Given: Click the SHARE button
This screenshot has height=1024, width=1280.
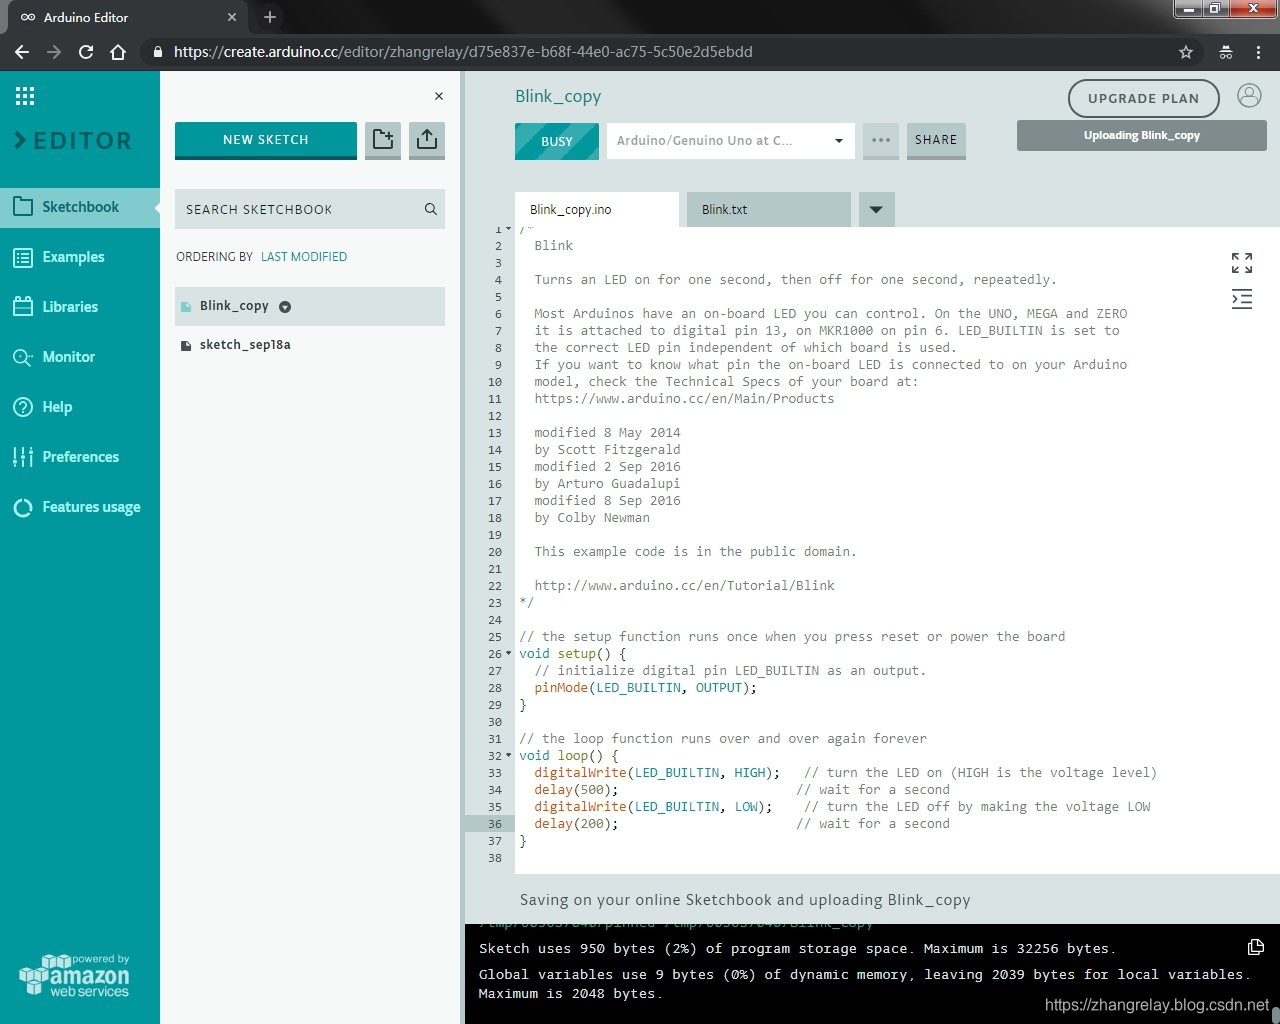Looking at the screenshot, I should (936, 140).
